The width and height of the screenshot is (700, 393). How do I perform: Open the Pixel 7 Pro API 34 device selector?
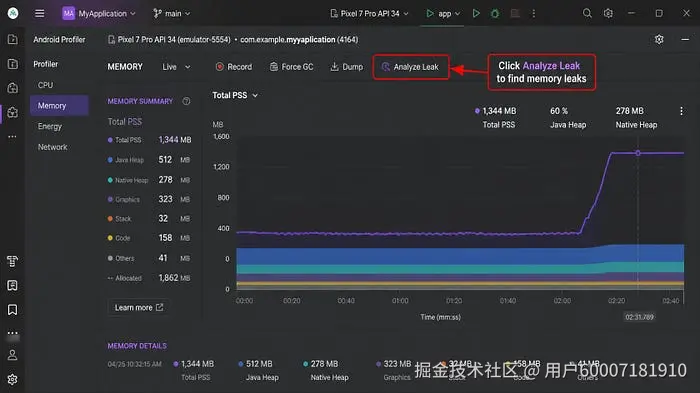pyautogui.click(x=369, y=13)
